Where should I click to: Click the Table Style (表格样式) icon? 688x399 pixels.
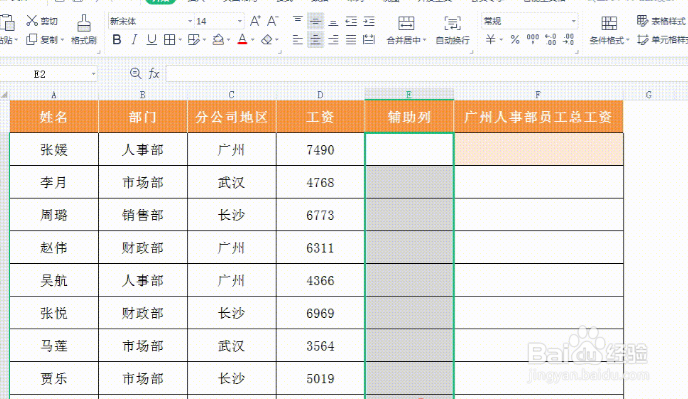pos(642,21)
